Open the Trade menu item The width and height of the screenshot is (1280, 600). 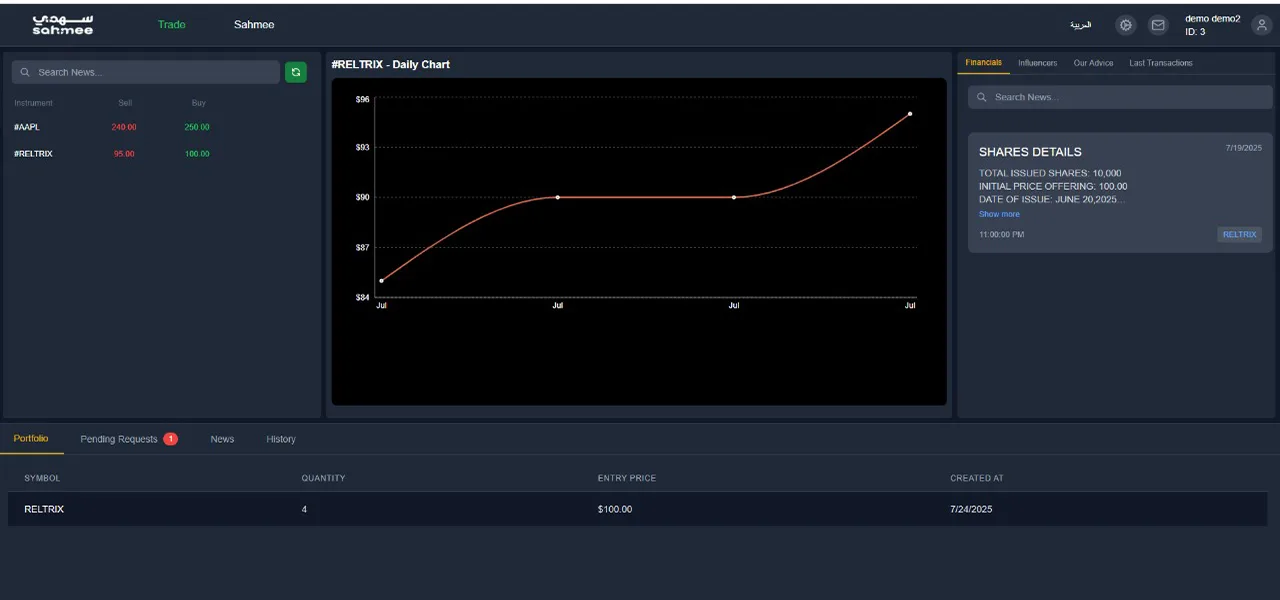171,25
